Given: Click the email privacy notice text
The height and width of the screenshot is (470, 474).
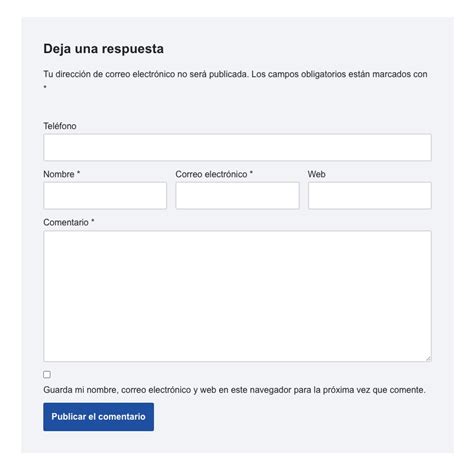Looking at the screenshot, I should tap(235, 74).
